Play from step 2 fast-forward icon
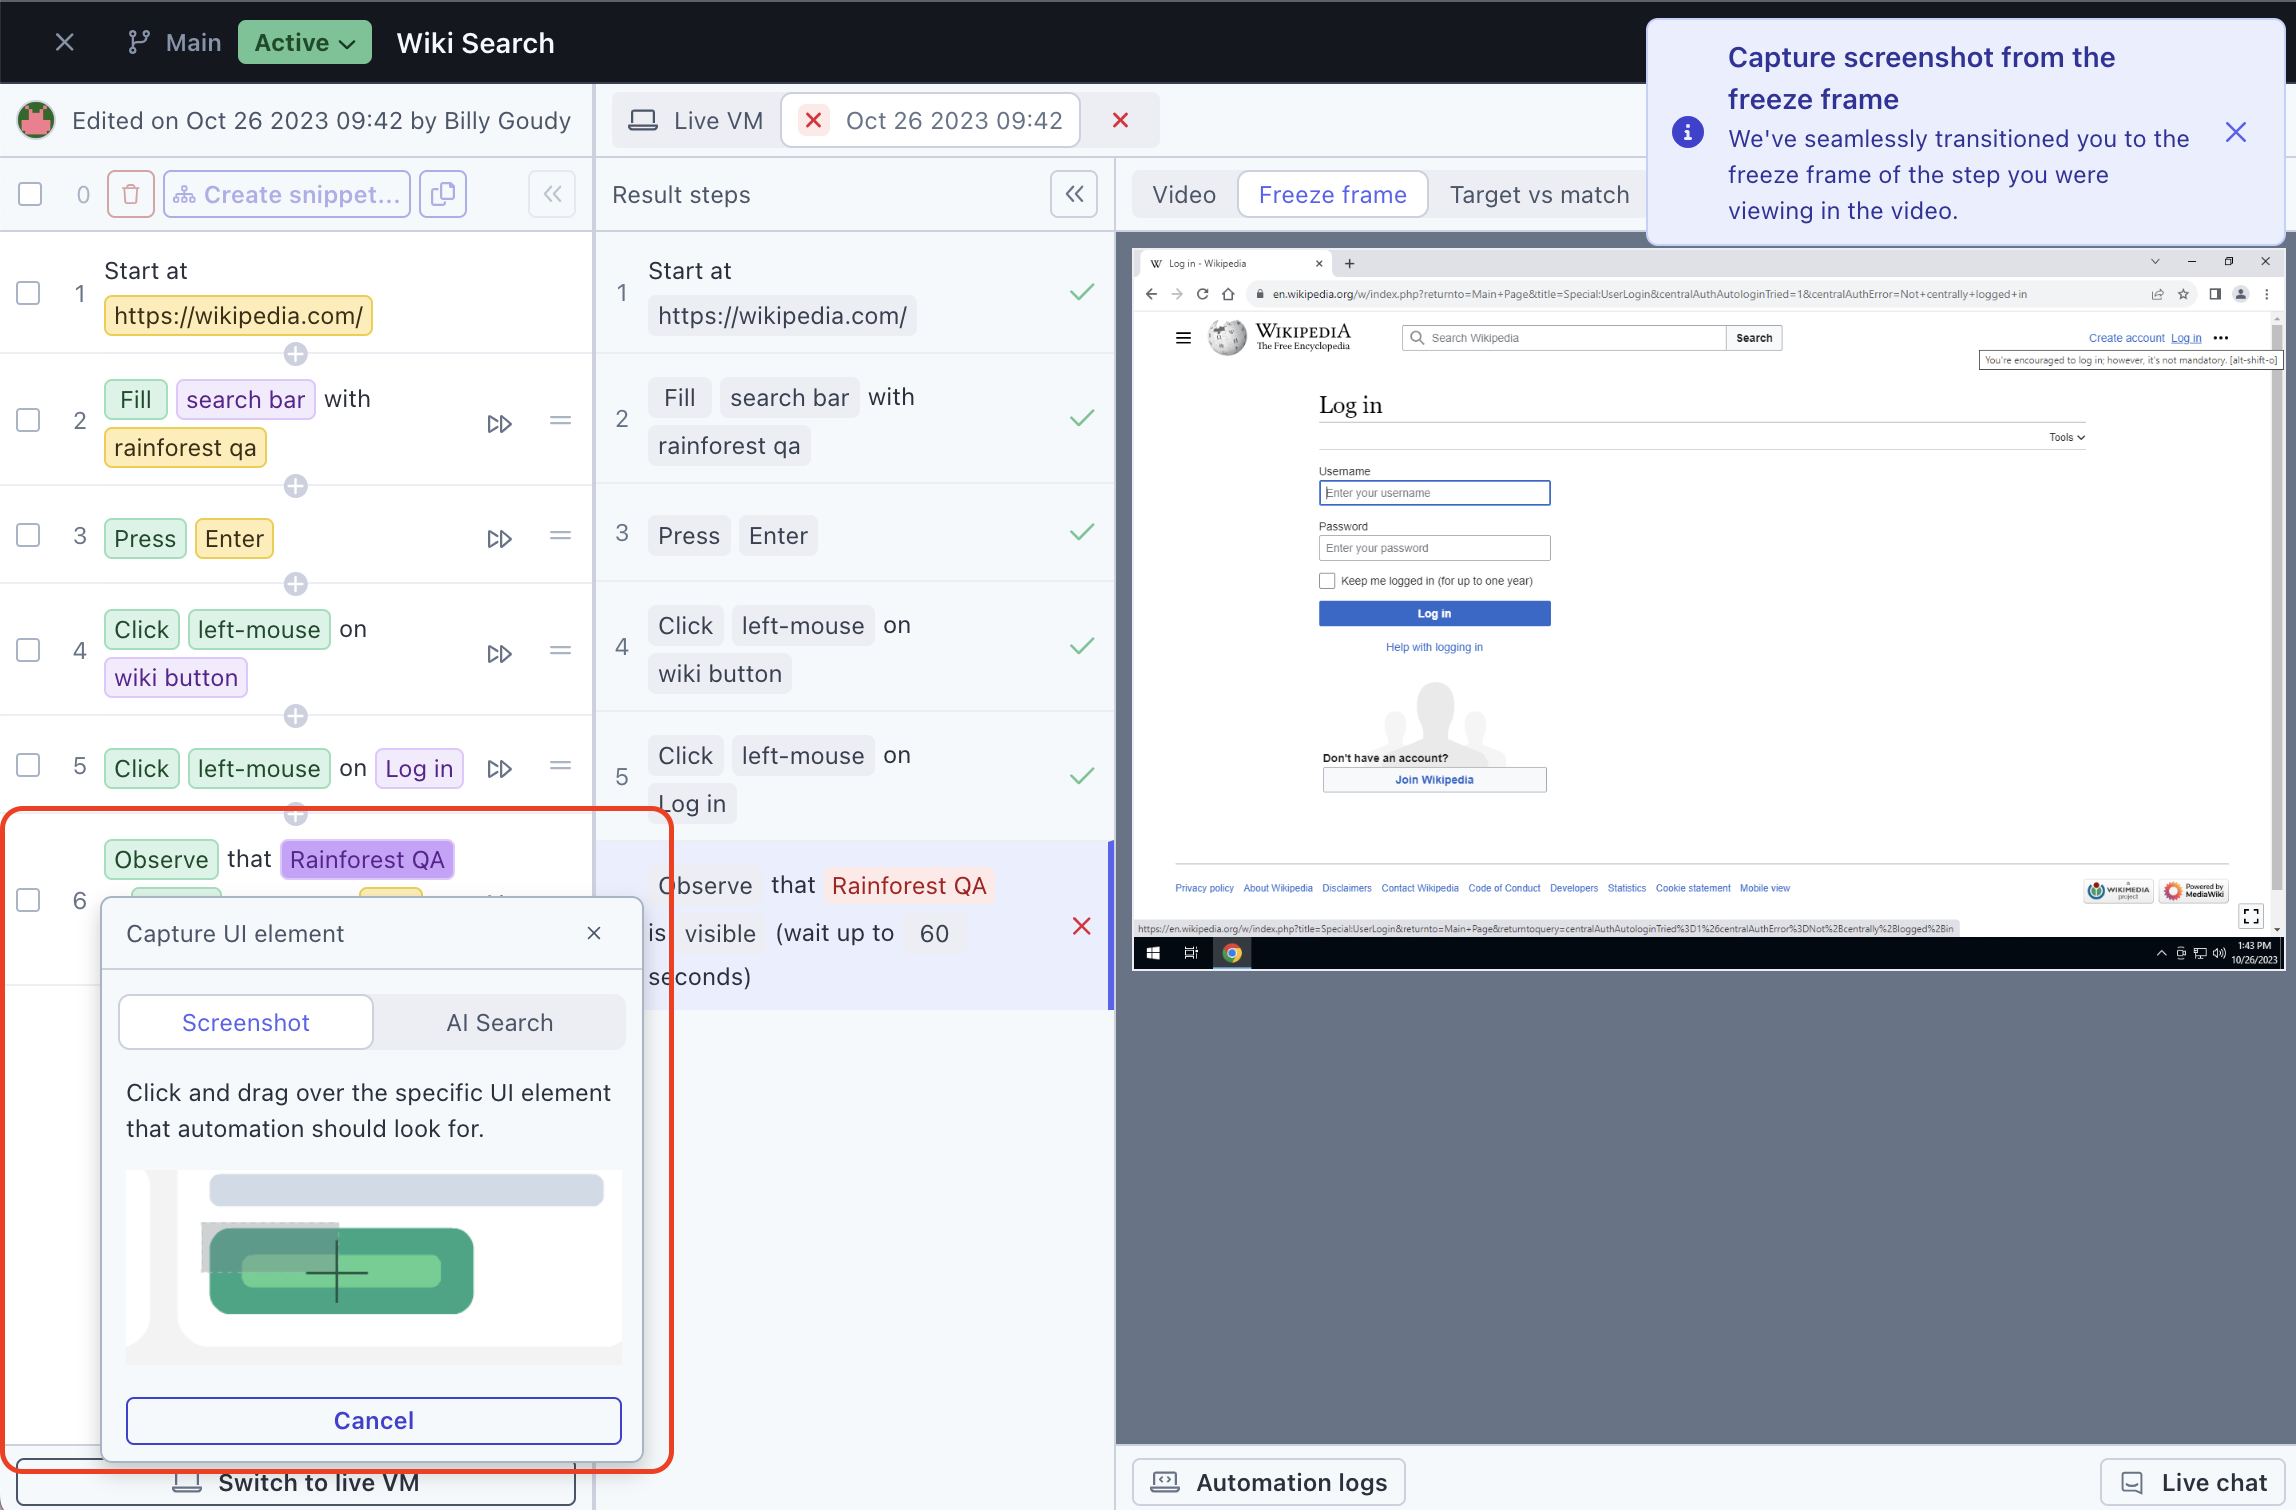The width and height of the screenshot is (2296, 1510). click(x=499, y=424)
